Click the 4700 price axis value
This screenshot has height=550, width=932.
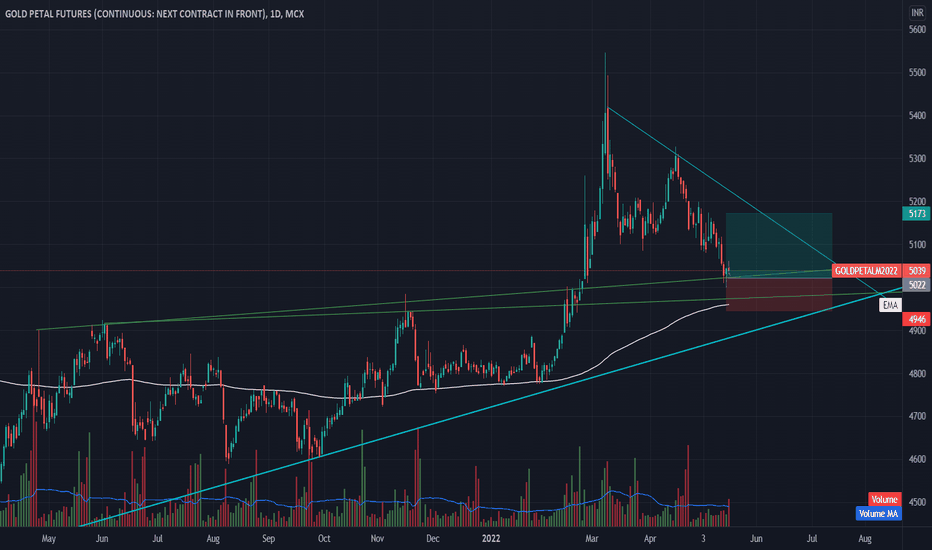917,416
